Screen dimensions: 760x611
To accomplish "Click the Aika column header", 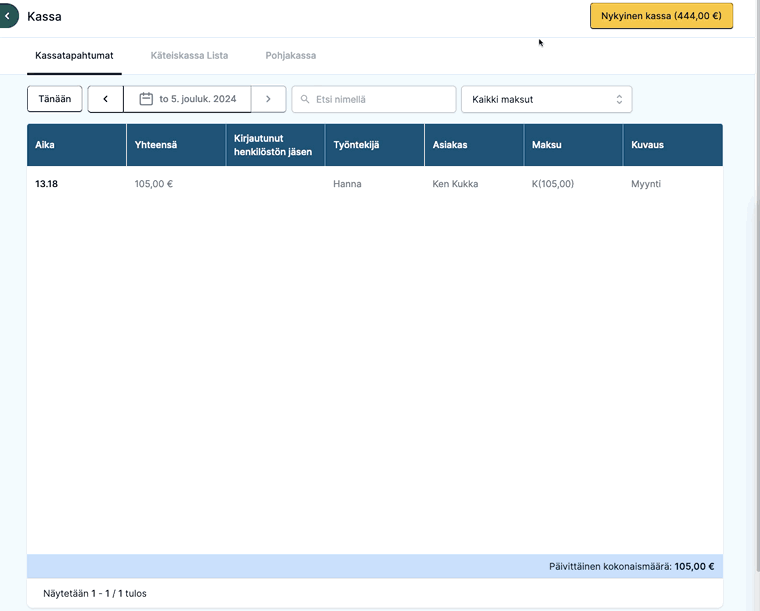I will [x=77, y=145].
